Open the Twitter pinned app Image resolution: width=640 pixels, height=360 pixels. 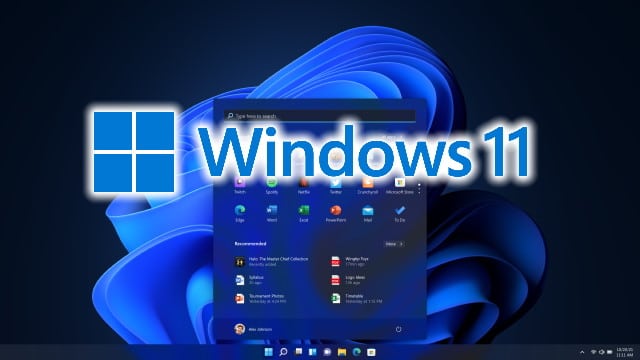pos(336,186)
